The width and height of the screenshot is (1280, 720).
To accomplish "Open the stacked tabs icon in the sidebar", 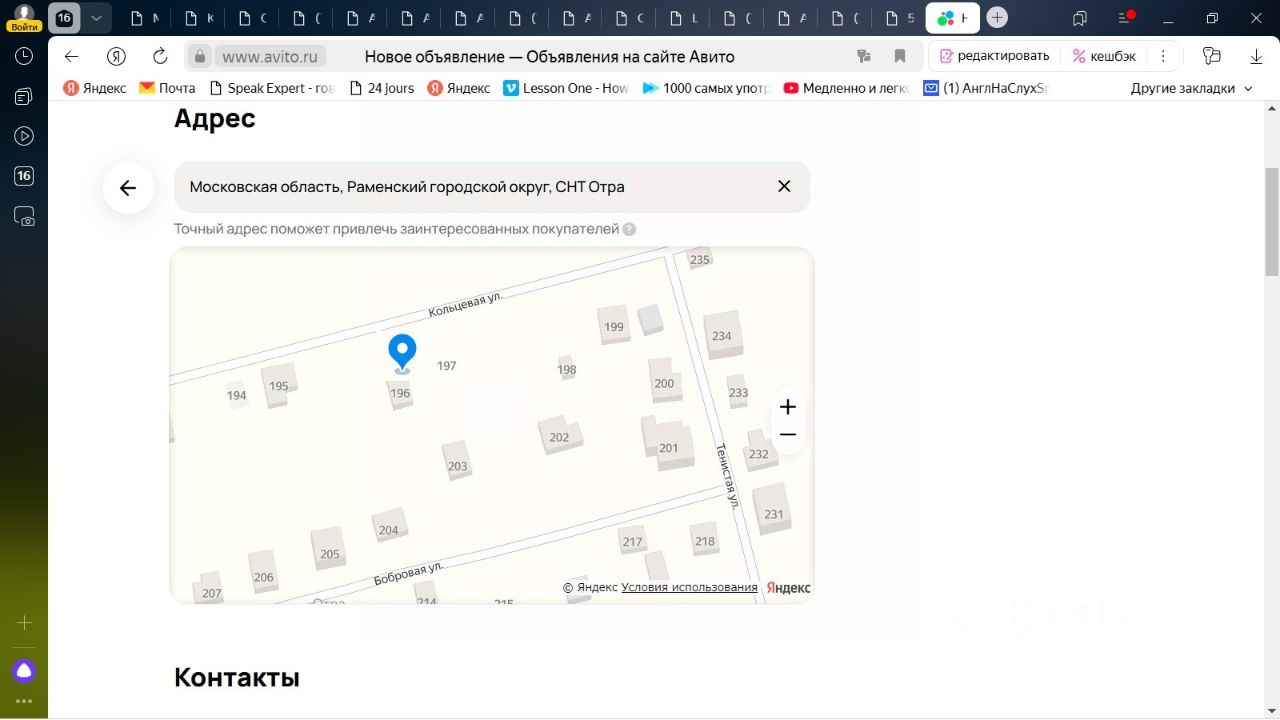I will [x=24, y=96].
